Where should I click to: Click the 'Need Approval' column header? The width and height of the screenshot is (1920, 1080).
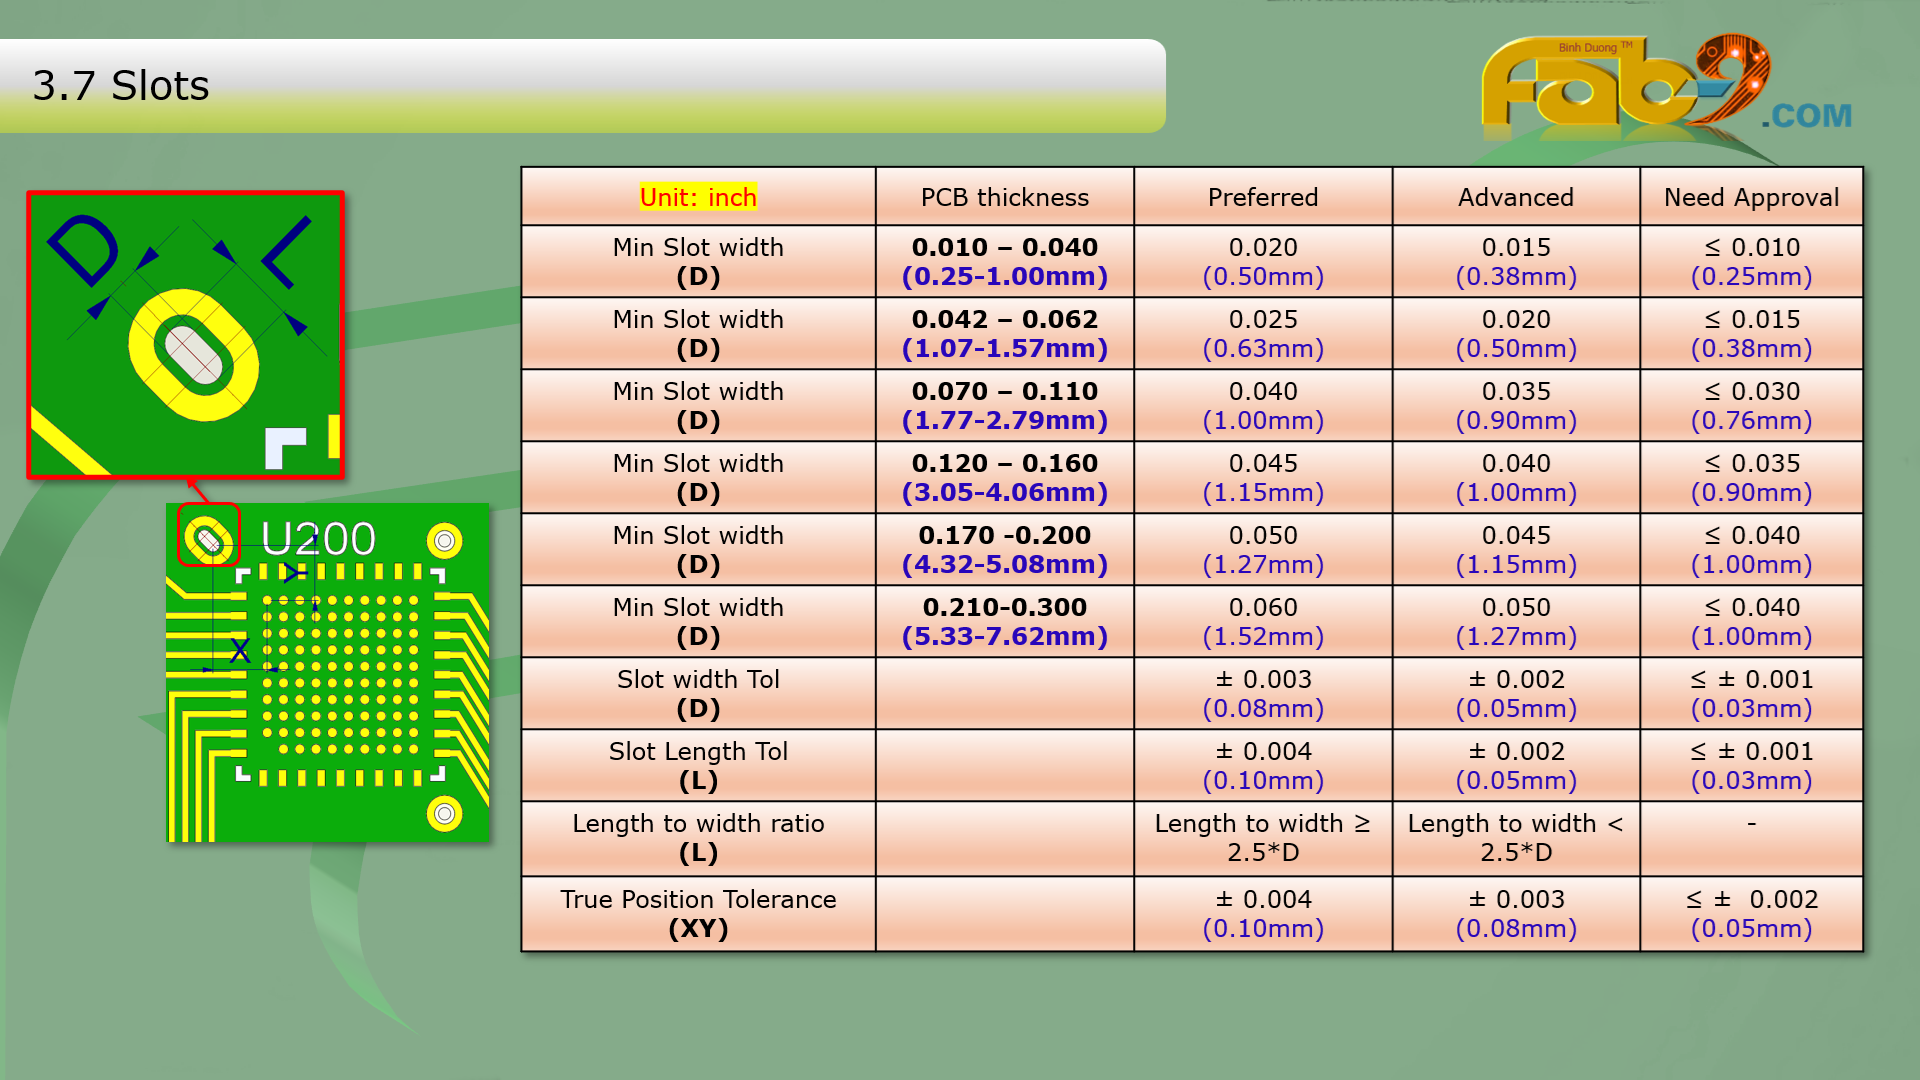point(1751,197)
